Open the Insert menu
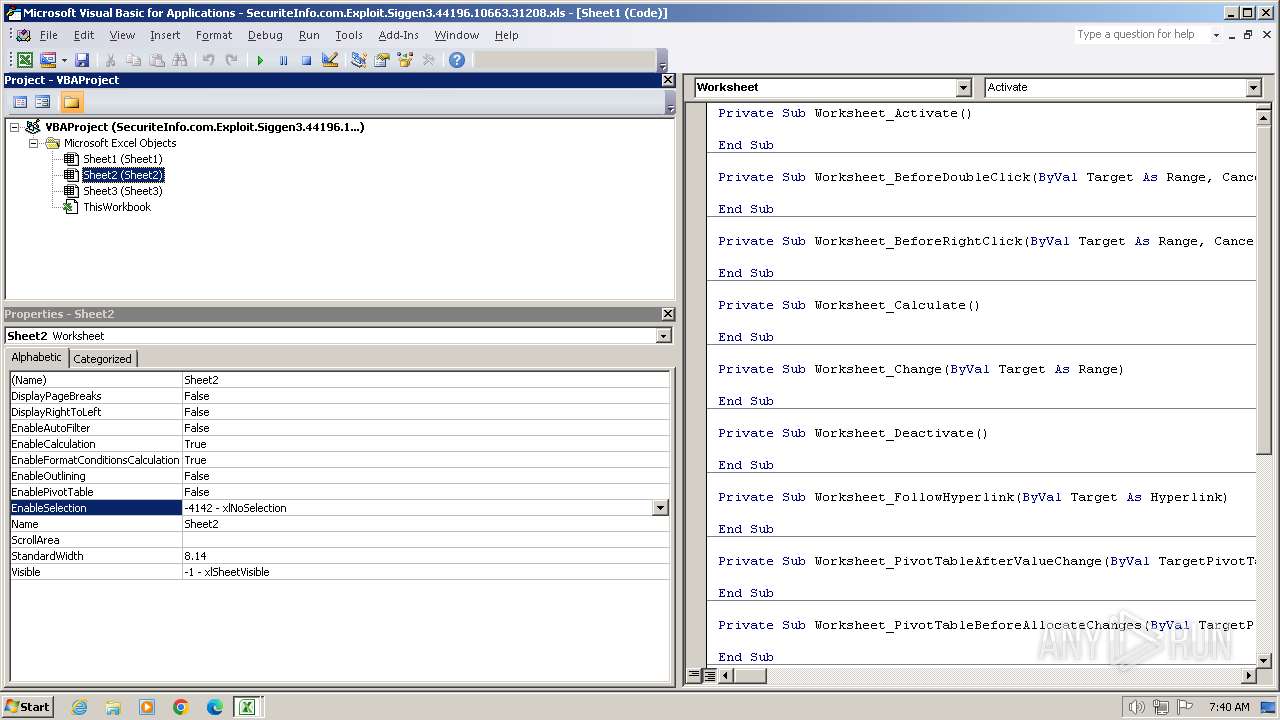1280x720 pixels. [165, 35]
